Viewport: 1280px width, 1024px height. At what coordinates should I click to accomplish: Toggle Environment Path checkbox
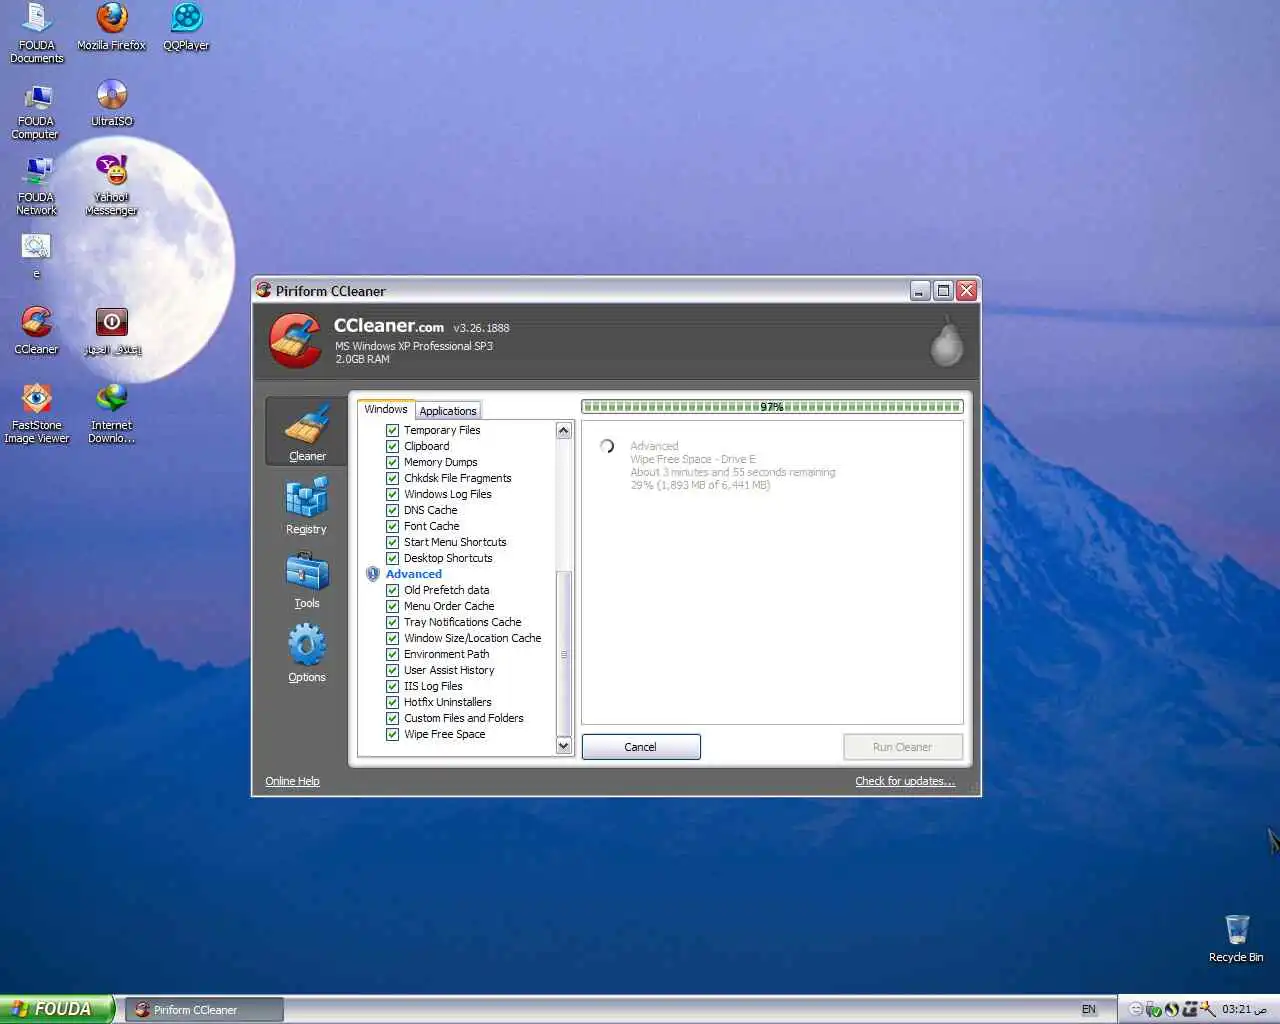pyautogui.click(x=393, y=654)
